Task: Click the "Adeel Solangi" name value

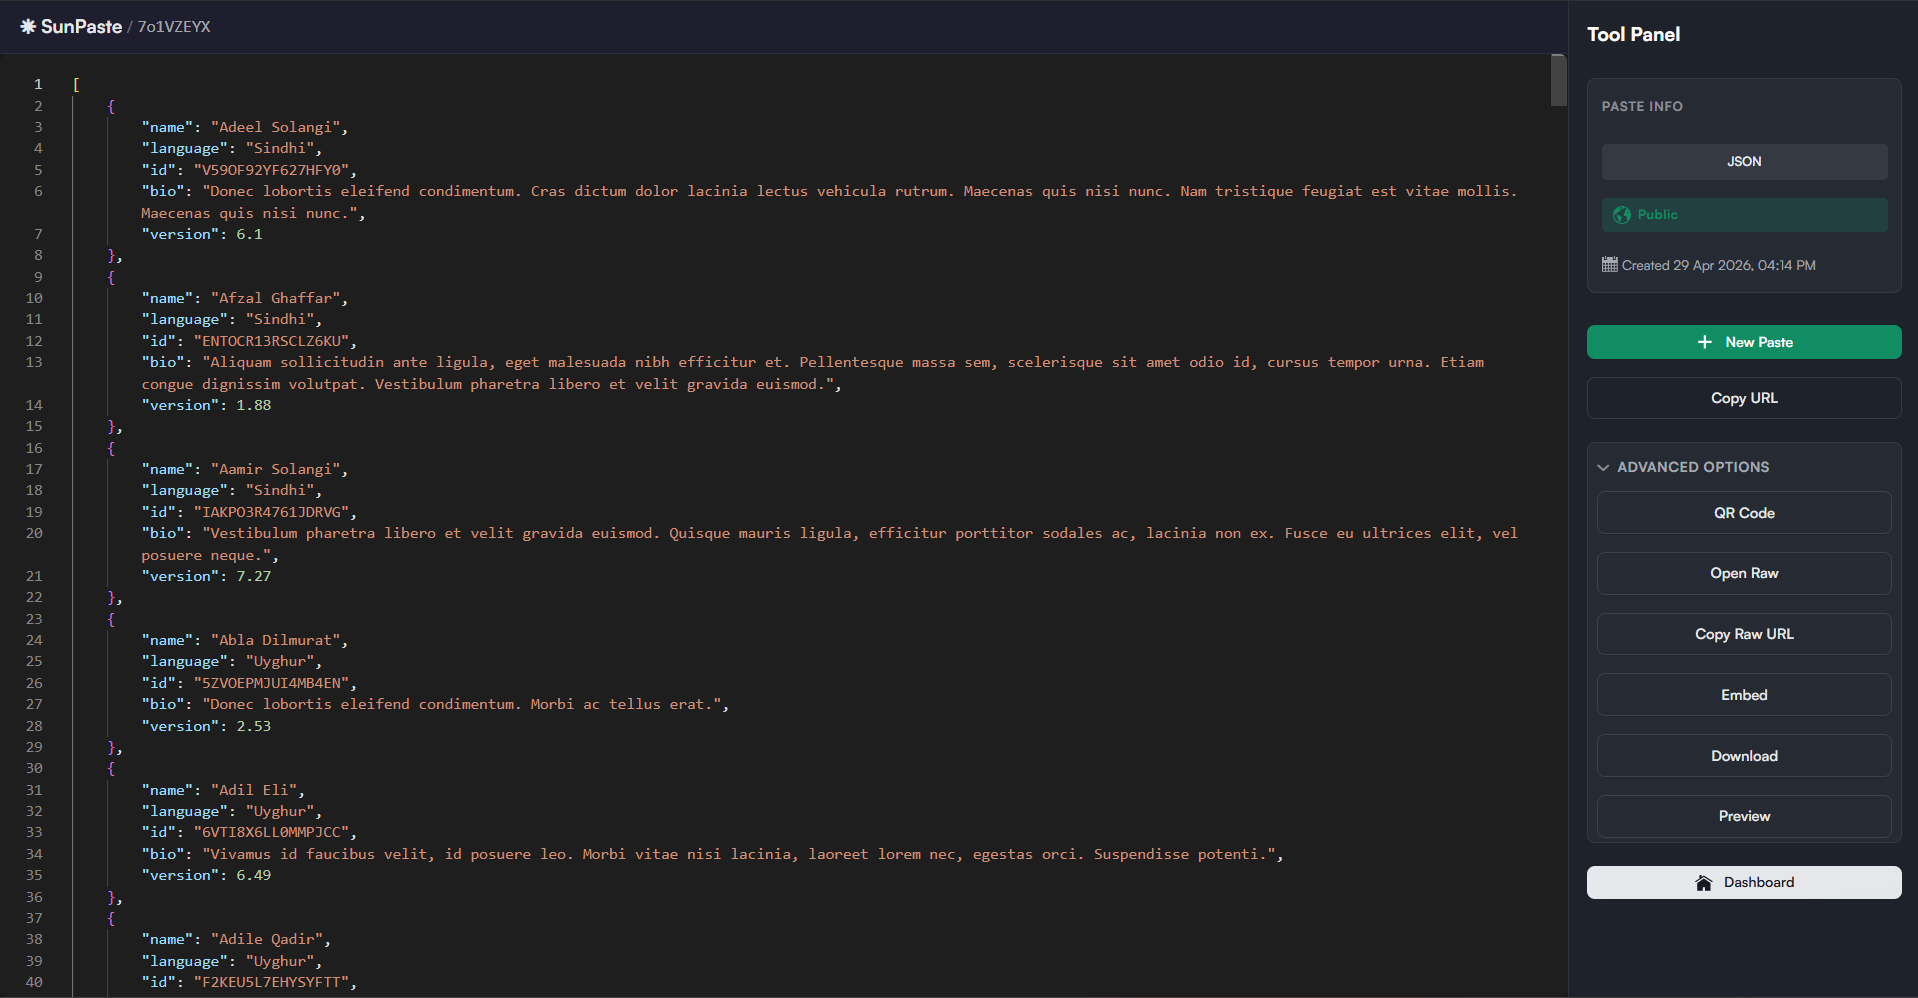Action: pos(275,127)
